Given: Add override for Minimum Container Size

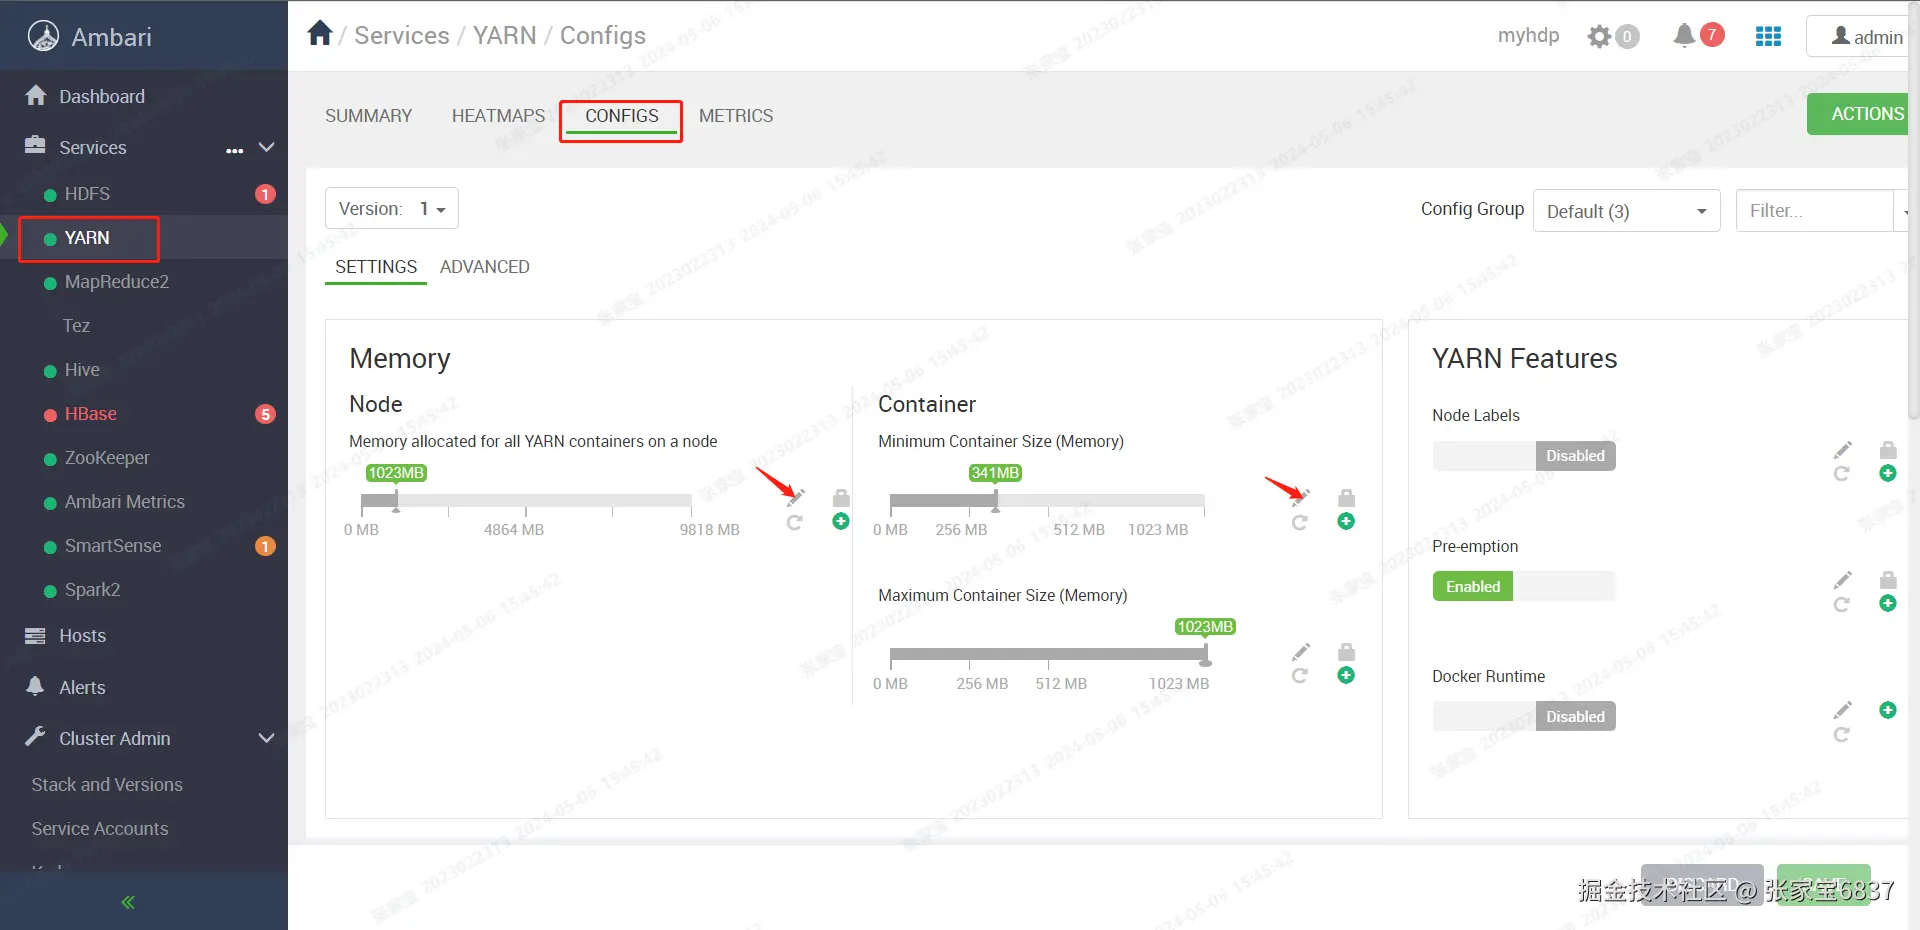Looking at the screenshot, I should (x=1346, y=521).
